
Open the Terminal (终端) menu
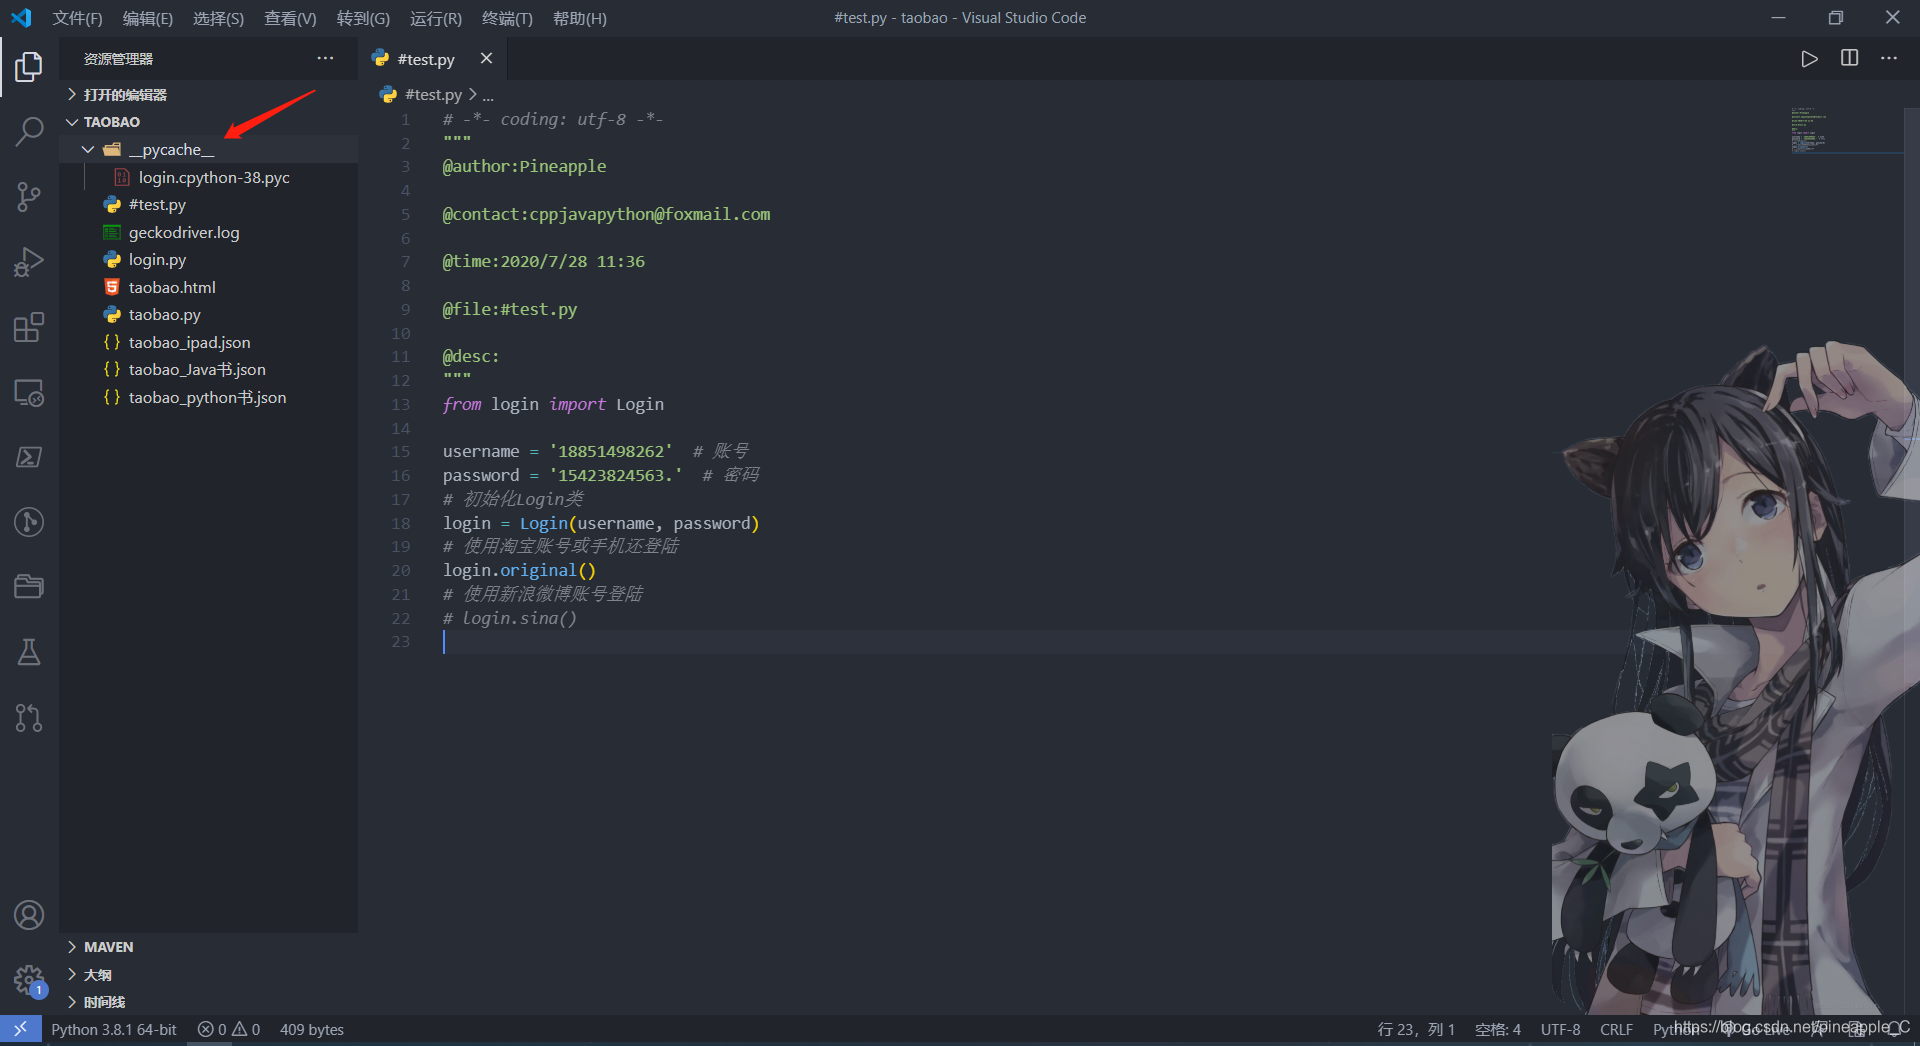[x=507, y=18]
